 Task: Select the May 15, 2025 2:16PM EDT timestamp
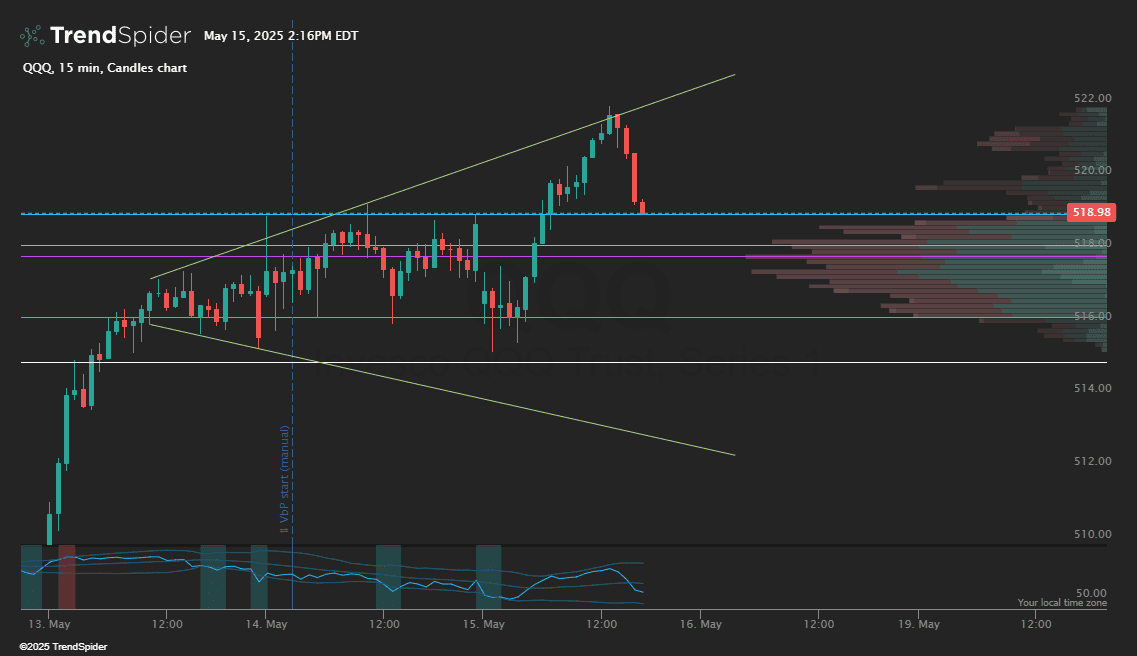click(281, 36)
